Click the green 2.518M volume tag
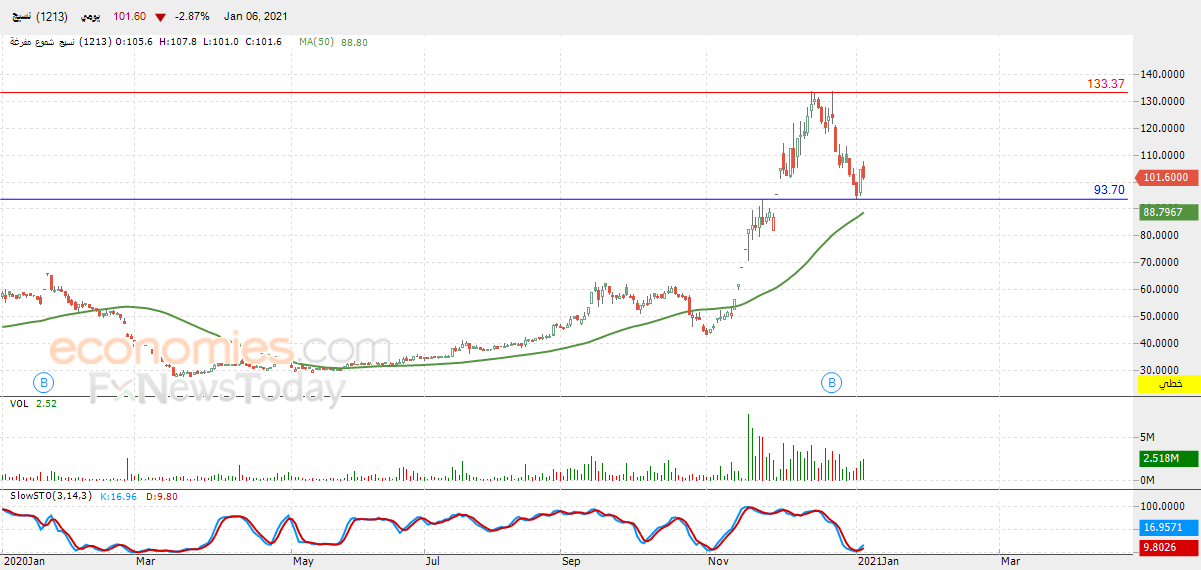1201x570 pixels. click(x=1168, y=458)
